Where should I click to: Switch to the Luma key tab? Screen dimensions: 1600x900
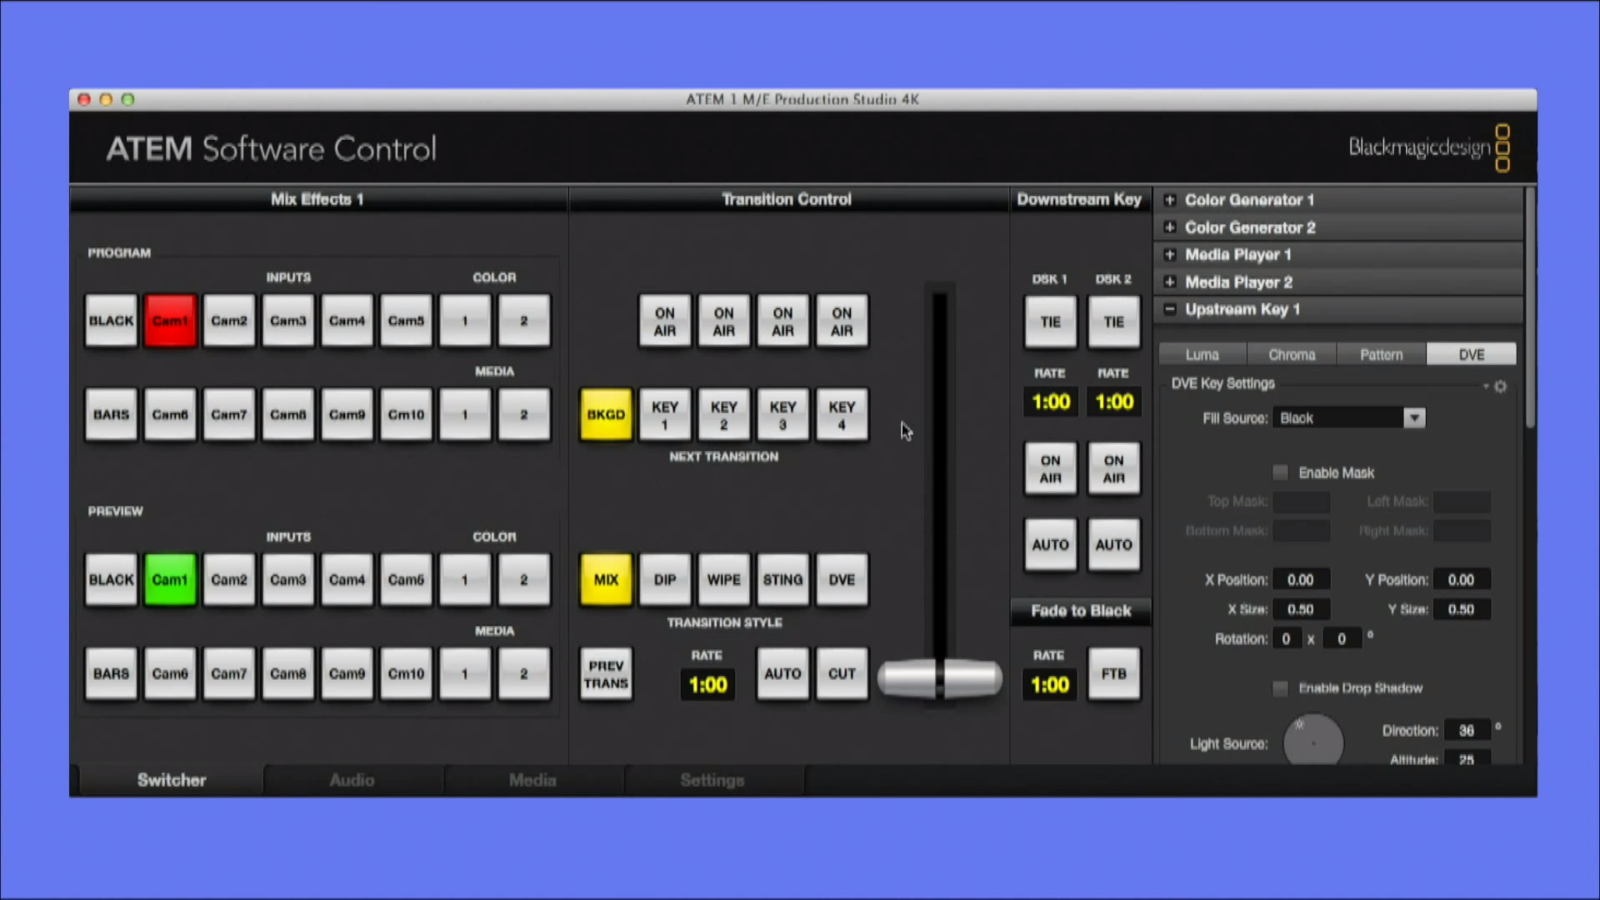tap(1203, 355)
